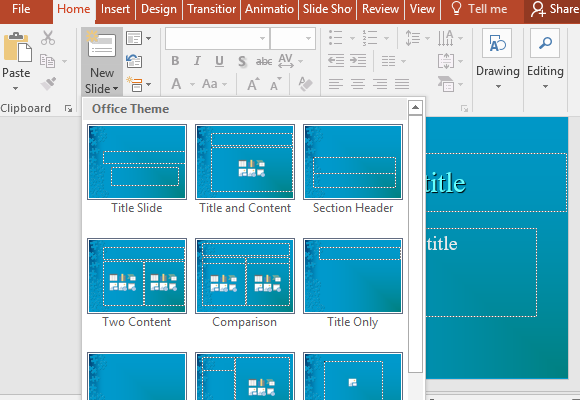Click the Tell me search box
The width and height of the screenshot is (580, 400).
tap(479, 9)
